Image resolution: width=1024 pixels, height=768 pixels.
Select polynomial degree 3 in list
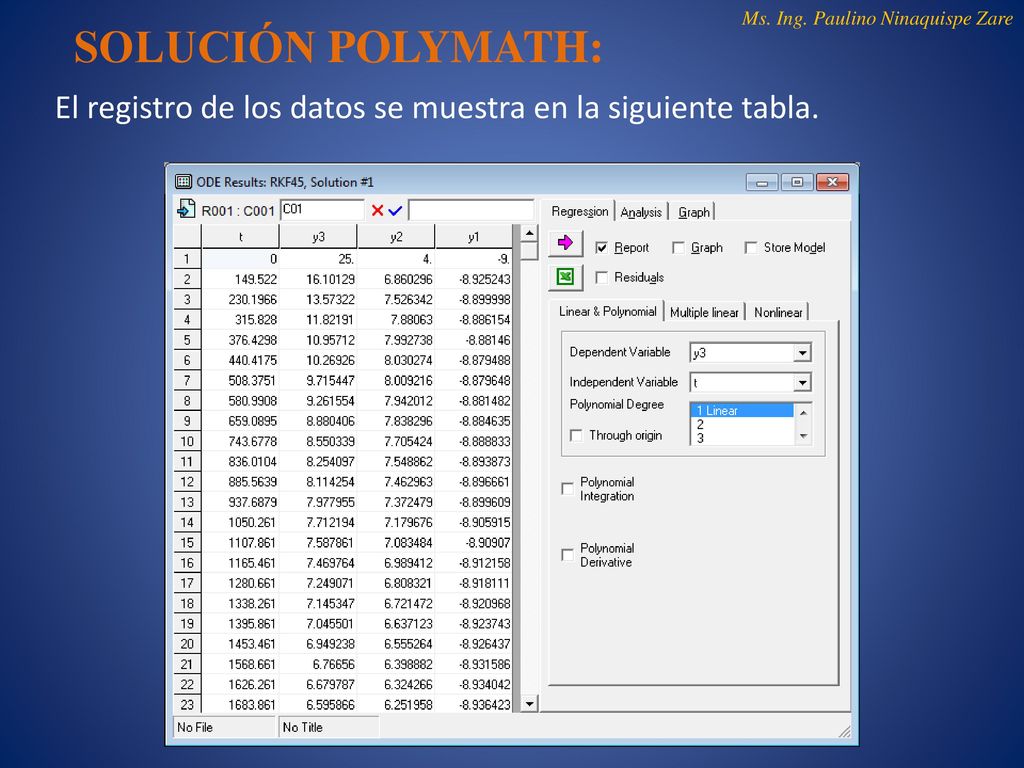742,438
